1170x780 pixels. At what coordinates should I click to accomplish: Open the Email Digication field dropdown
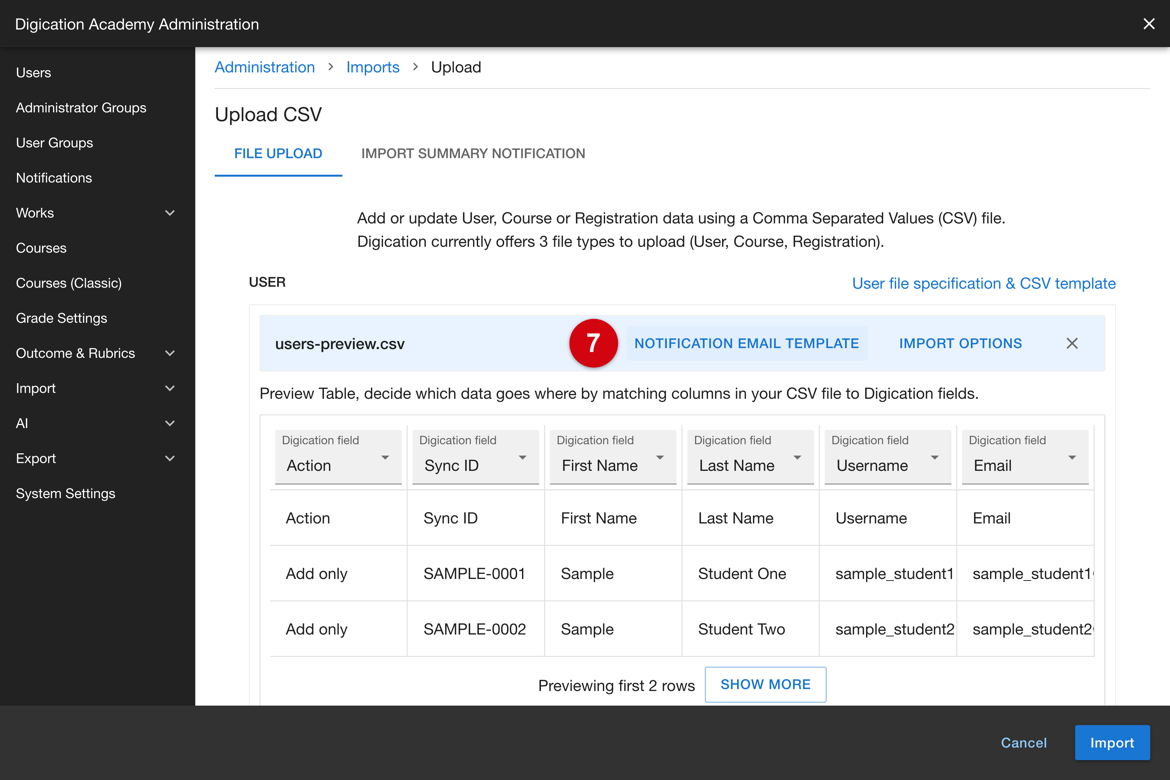(x=1024, y=457)
